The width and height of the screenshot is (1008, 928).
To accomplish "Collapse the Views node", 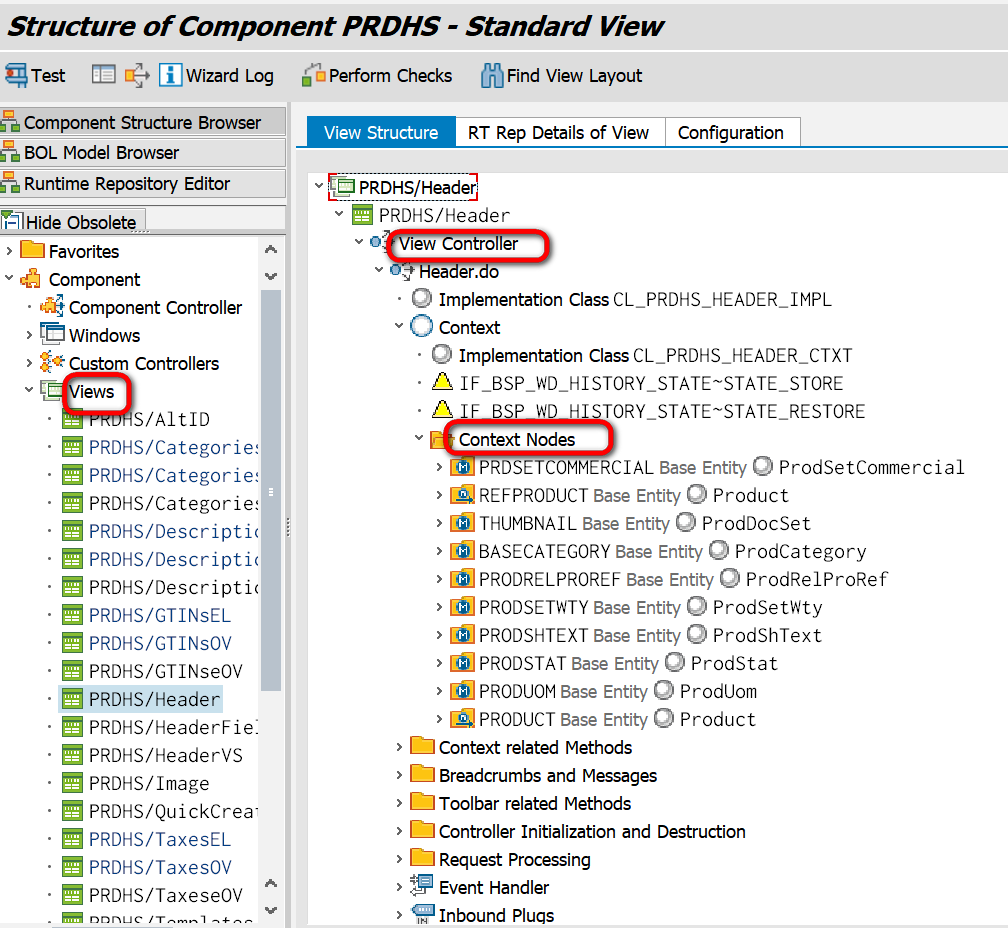I will (x=29, y=389).
